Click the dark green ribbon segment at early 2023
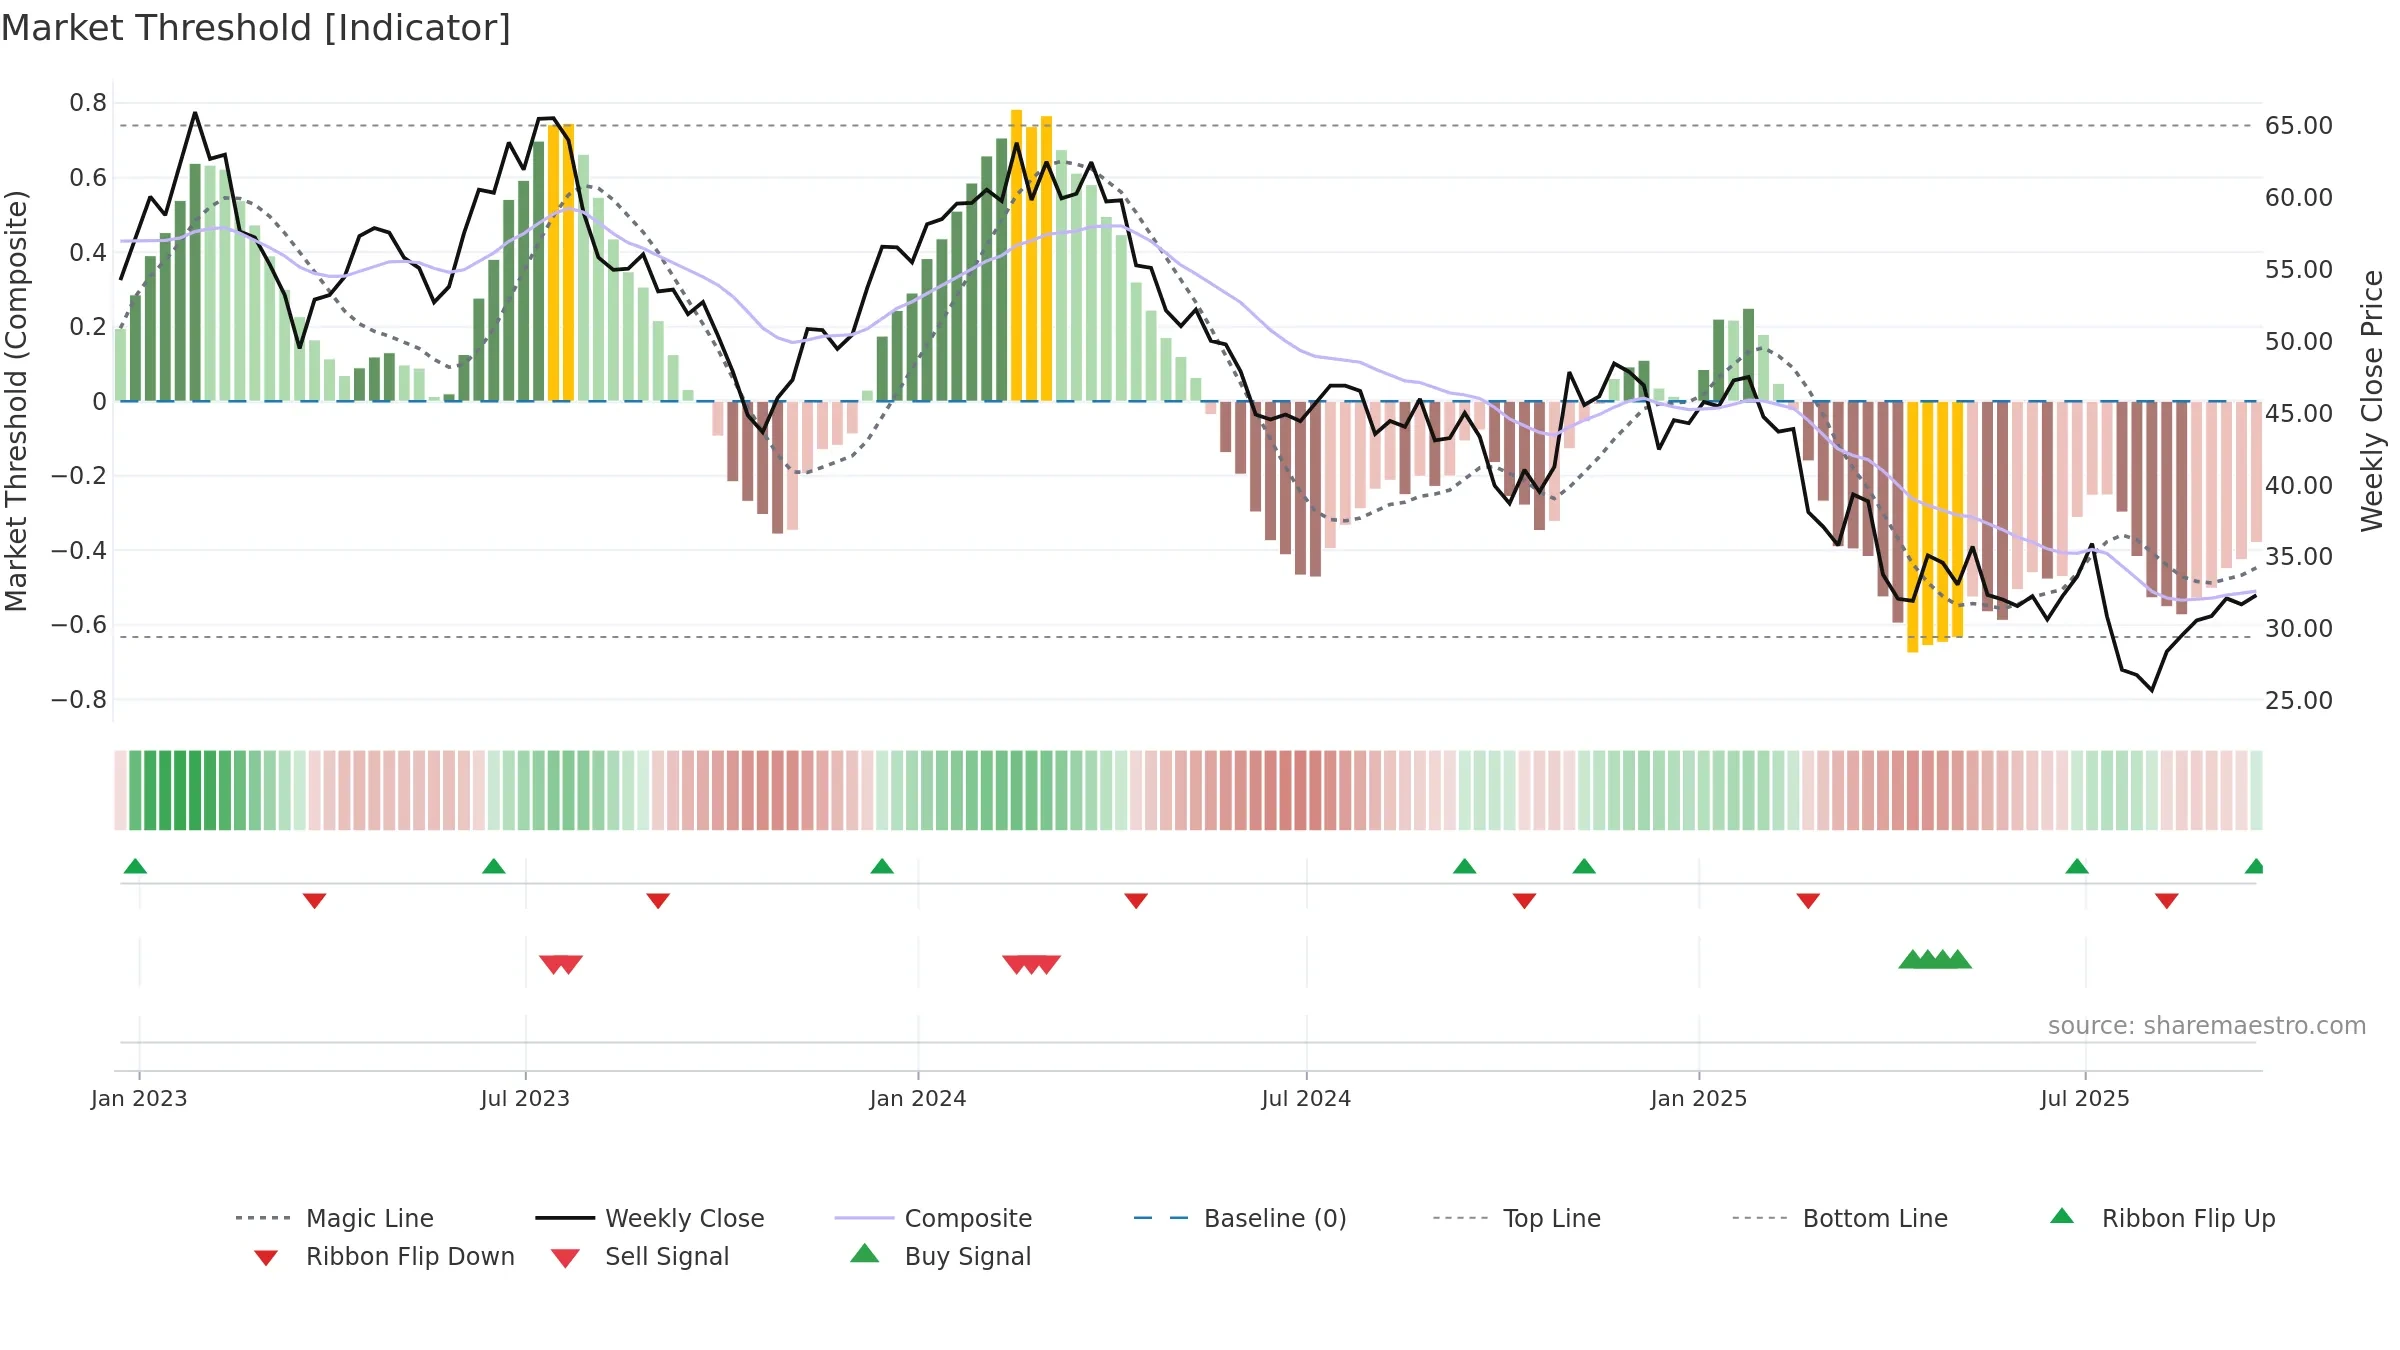The image size is (2400, 1350). coord(180,790)
